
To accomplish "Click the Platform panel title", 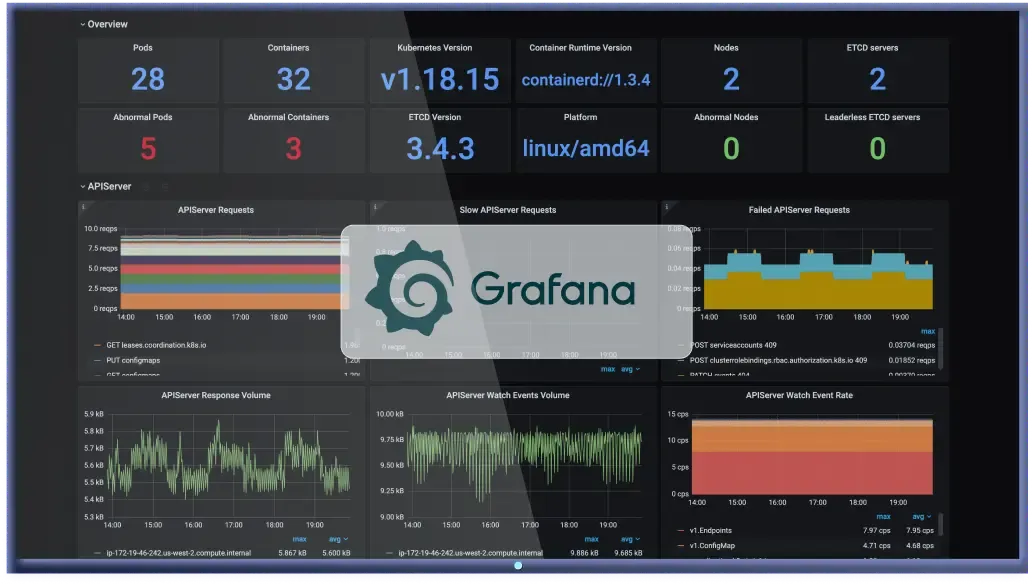I will tap(580, 118).
